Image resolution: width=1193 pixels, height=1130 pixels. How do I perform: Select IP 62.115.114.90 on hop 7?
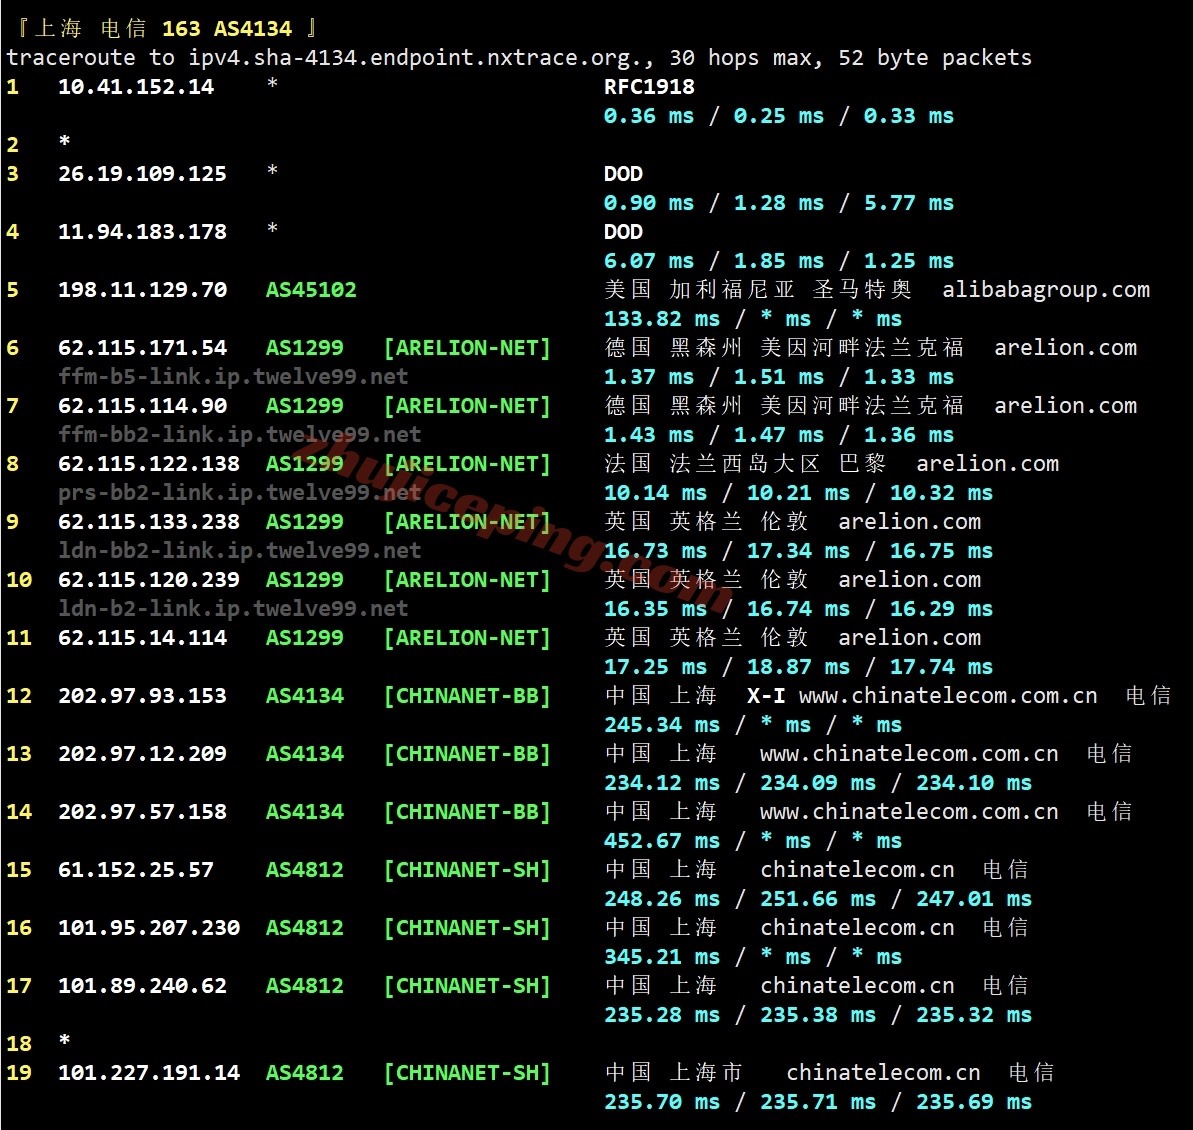[142, 406]
